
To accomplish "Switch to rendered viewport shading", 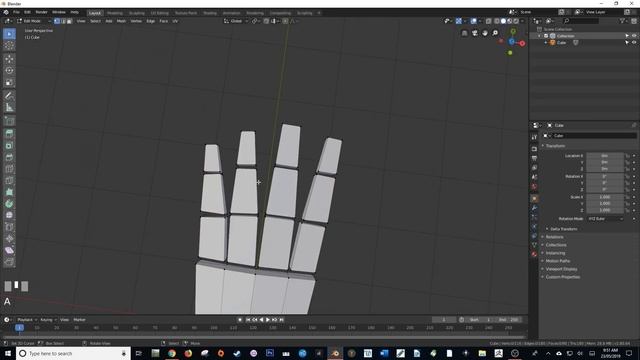I will coord(516,21).
